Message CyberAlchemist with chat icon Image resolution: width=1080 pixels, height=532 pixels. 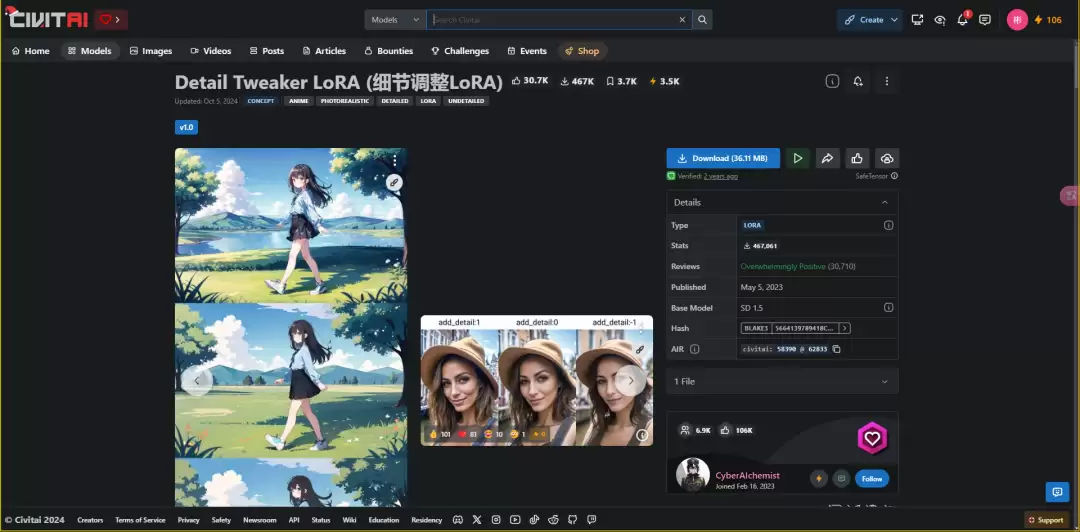pyautogui.click(x=840, y=478)
